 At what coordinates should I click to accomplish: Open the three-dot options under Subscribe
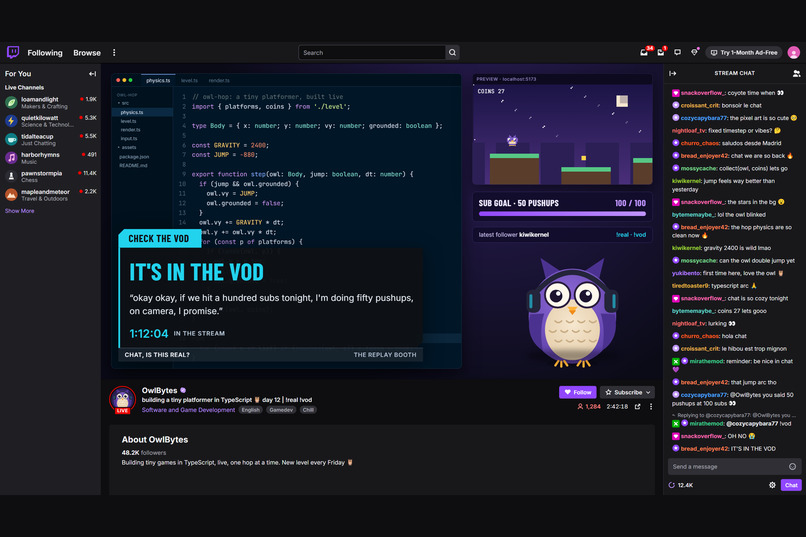click(651, 406)
